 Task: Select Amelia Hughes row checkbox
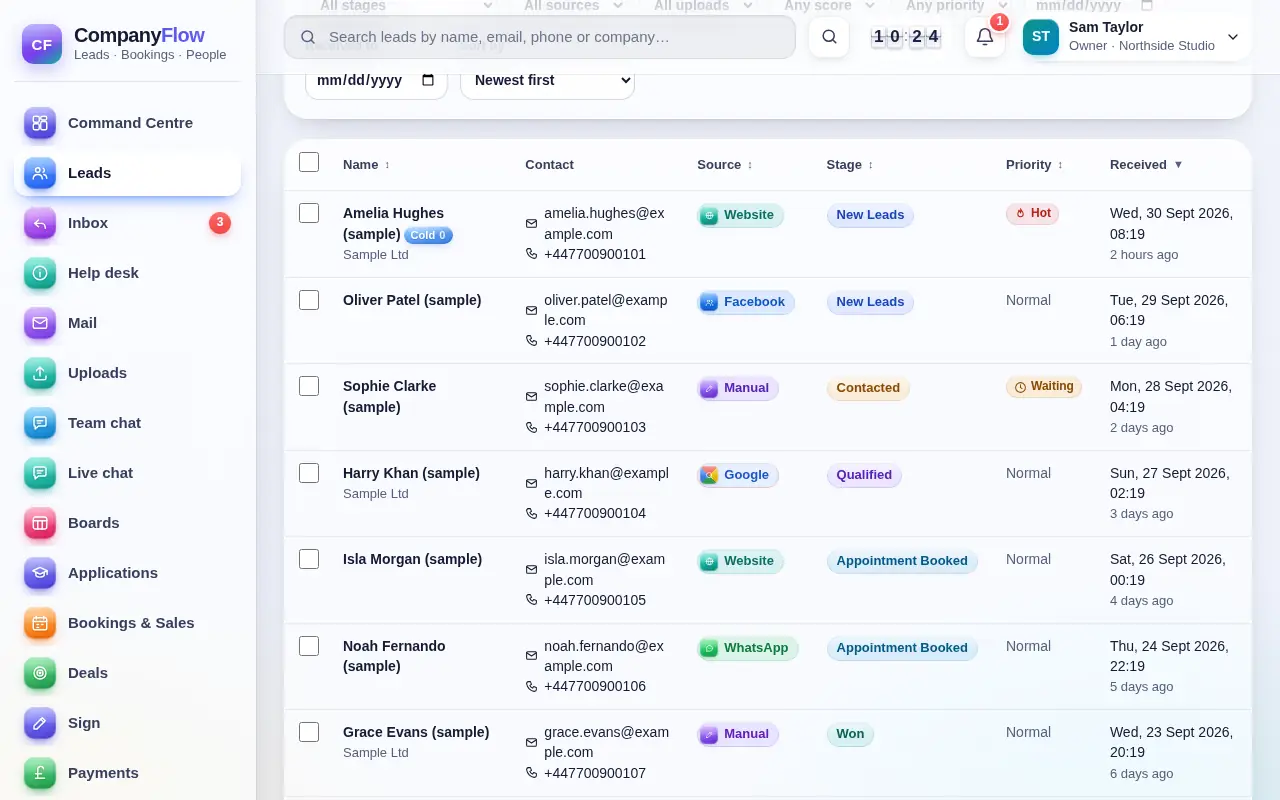[x=309, y=213]
